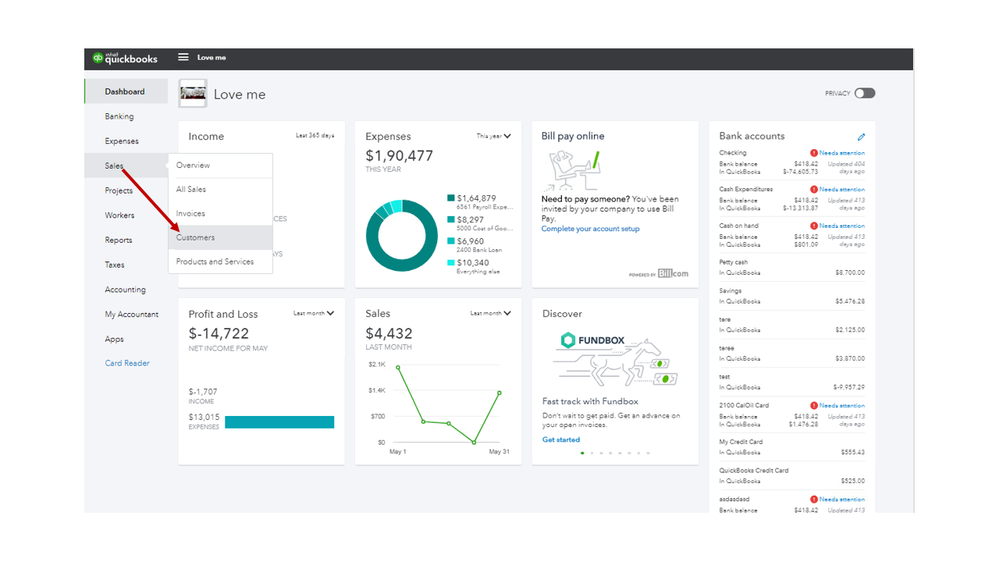Click Cash Expenditures 'Needs attention' alert
The image size is (999, 562).
pos(838,189)
